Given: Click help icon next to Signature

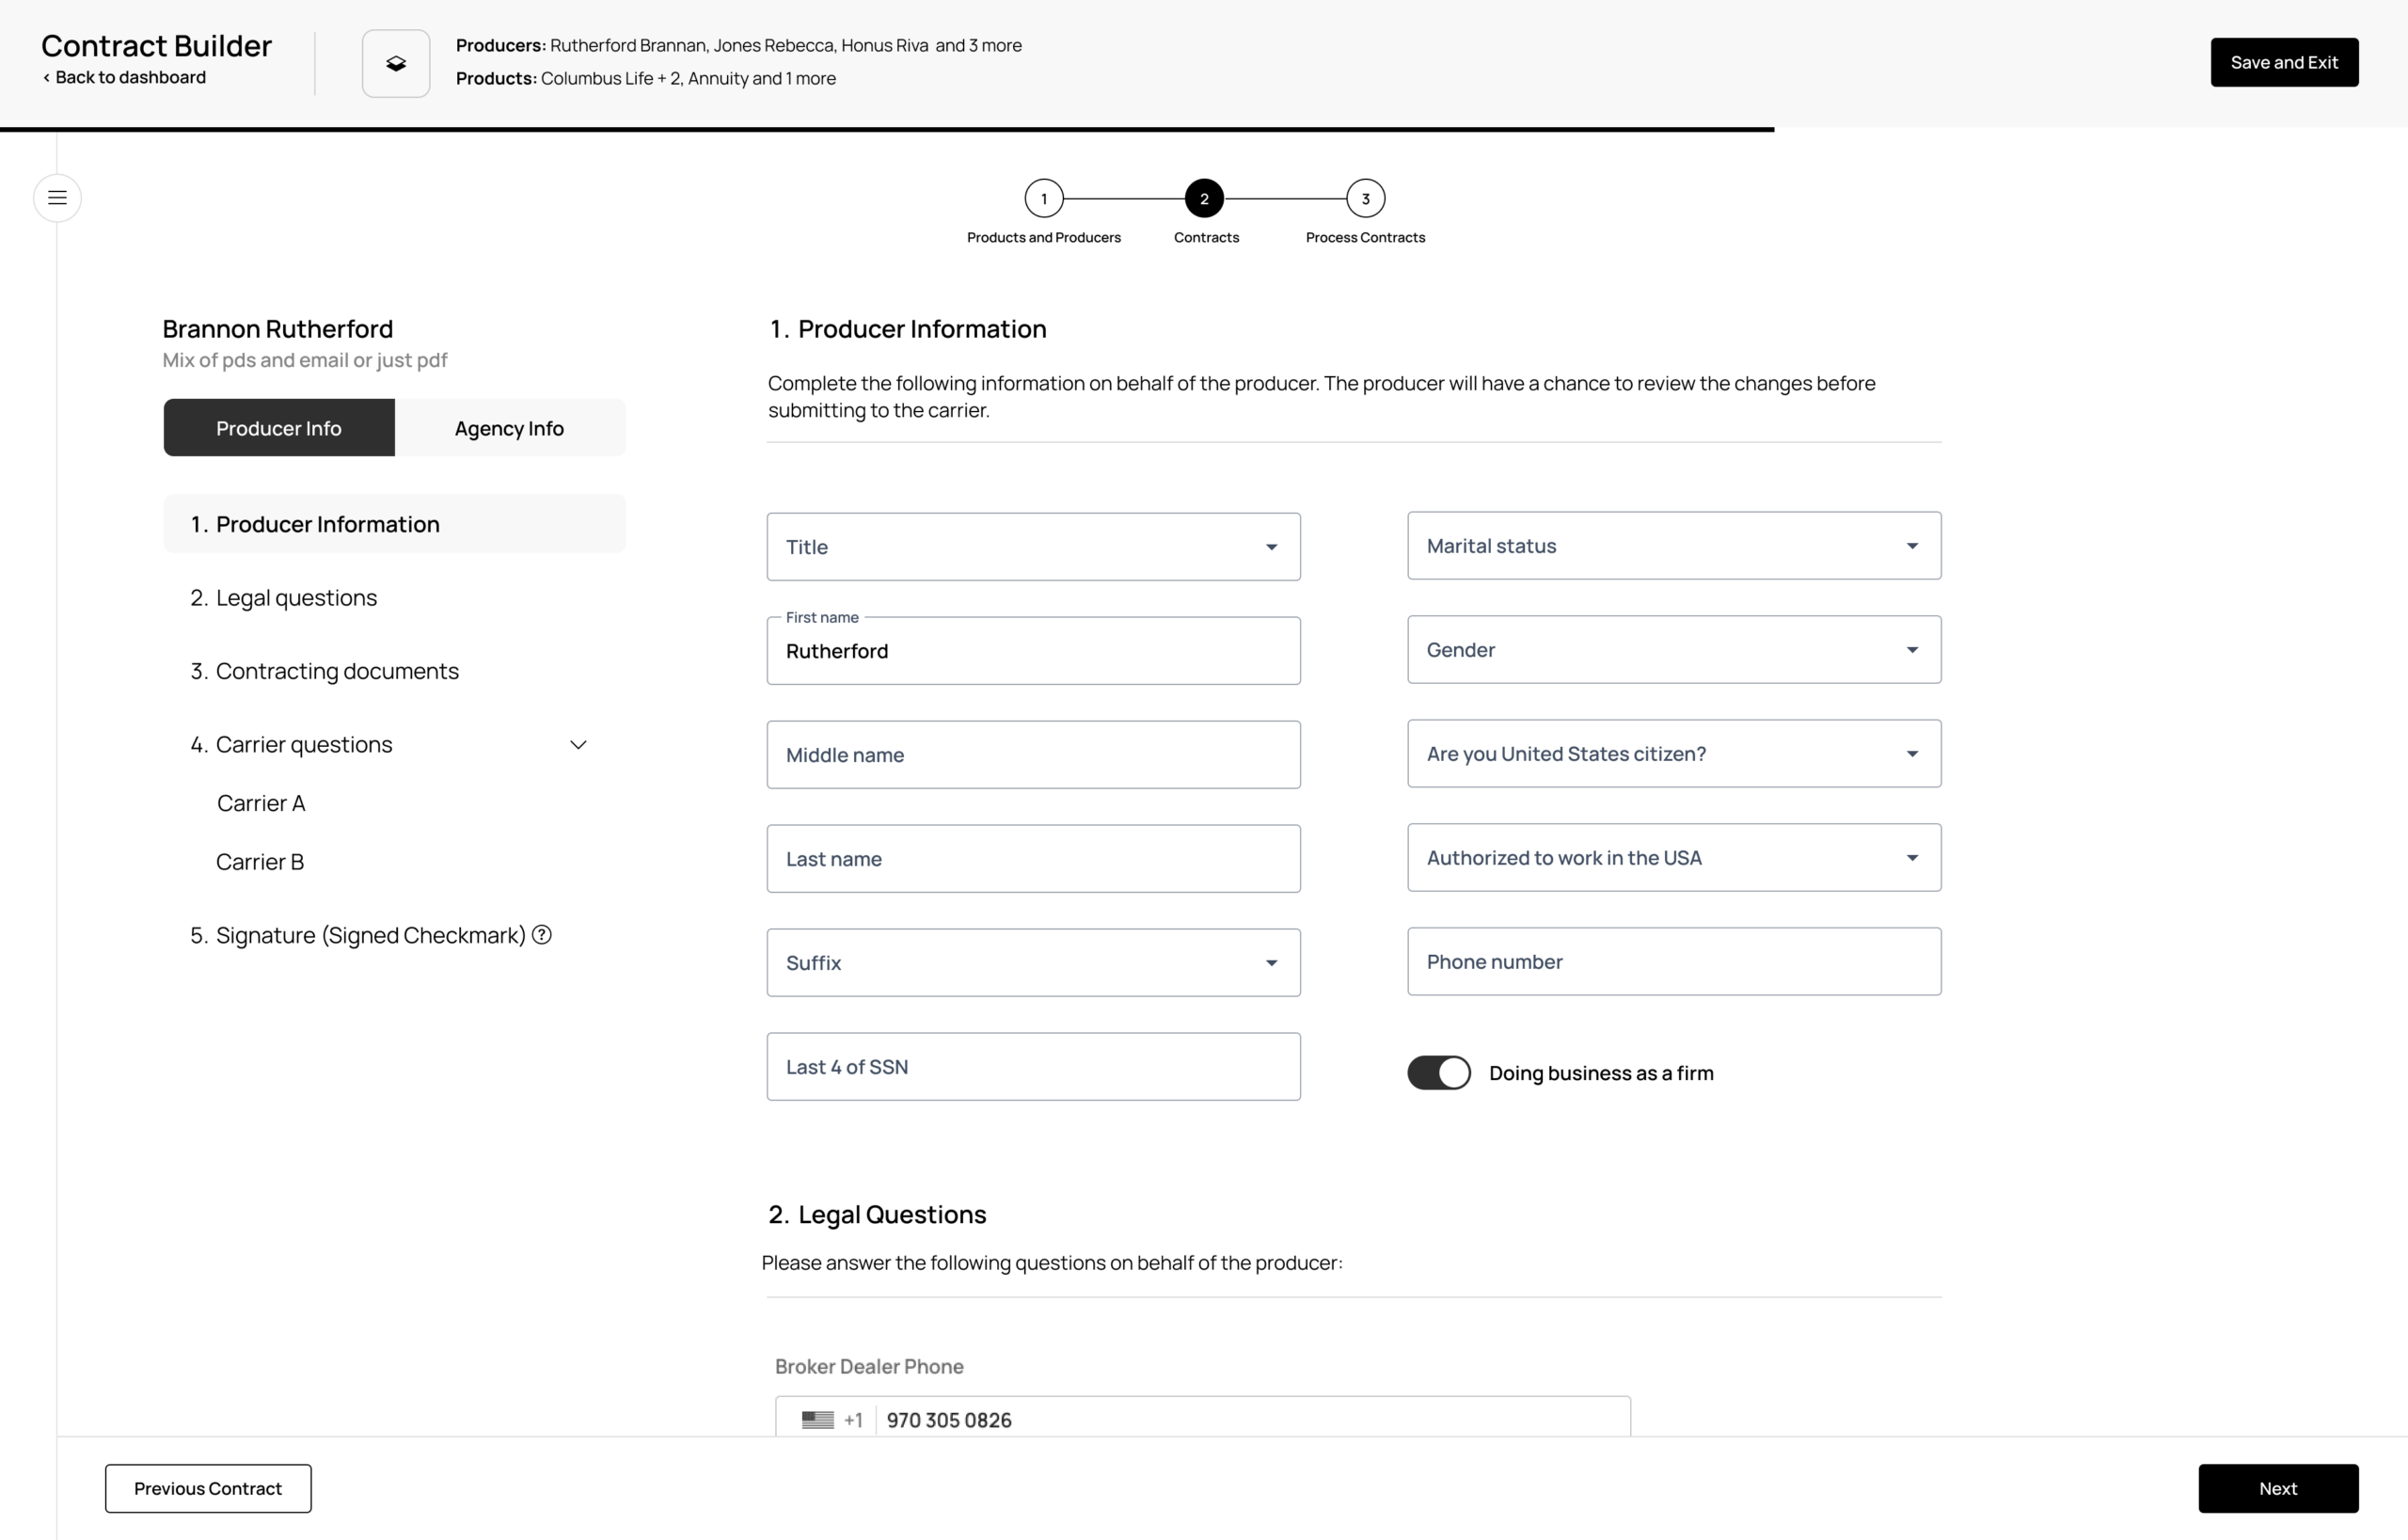Looking at the screenshot, I should (x=542, y=934).
